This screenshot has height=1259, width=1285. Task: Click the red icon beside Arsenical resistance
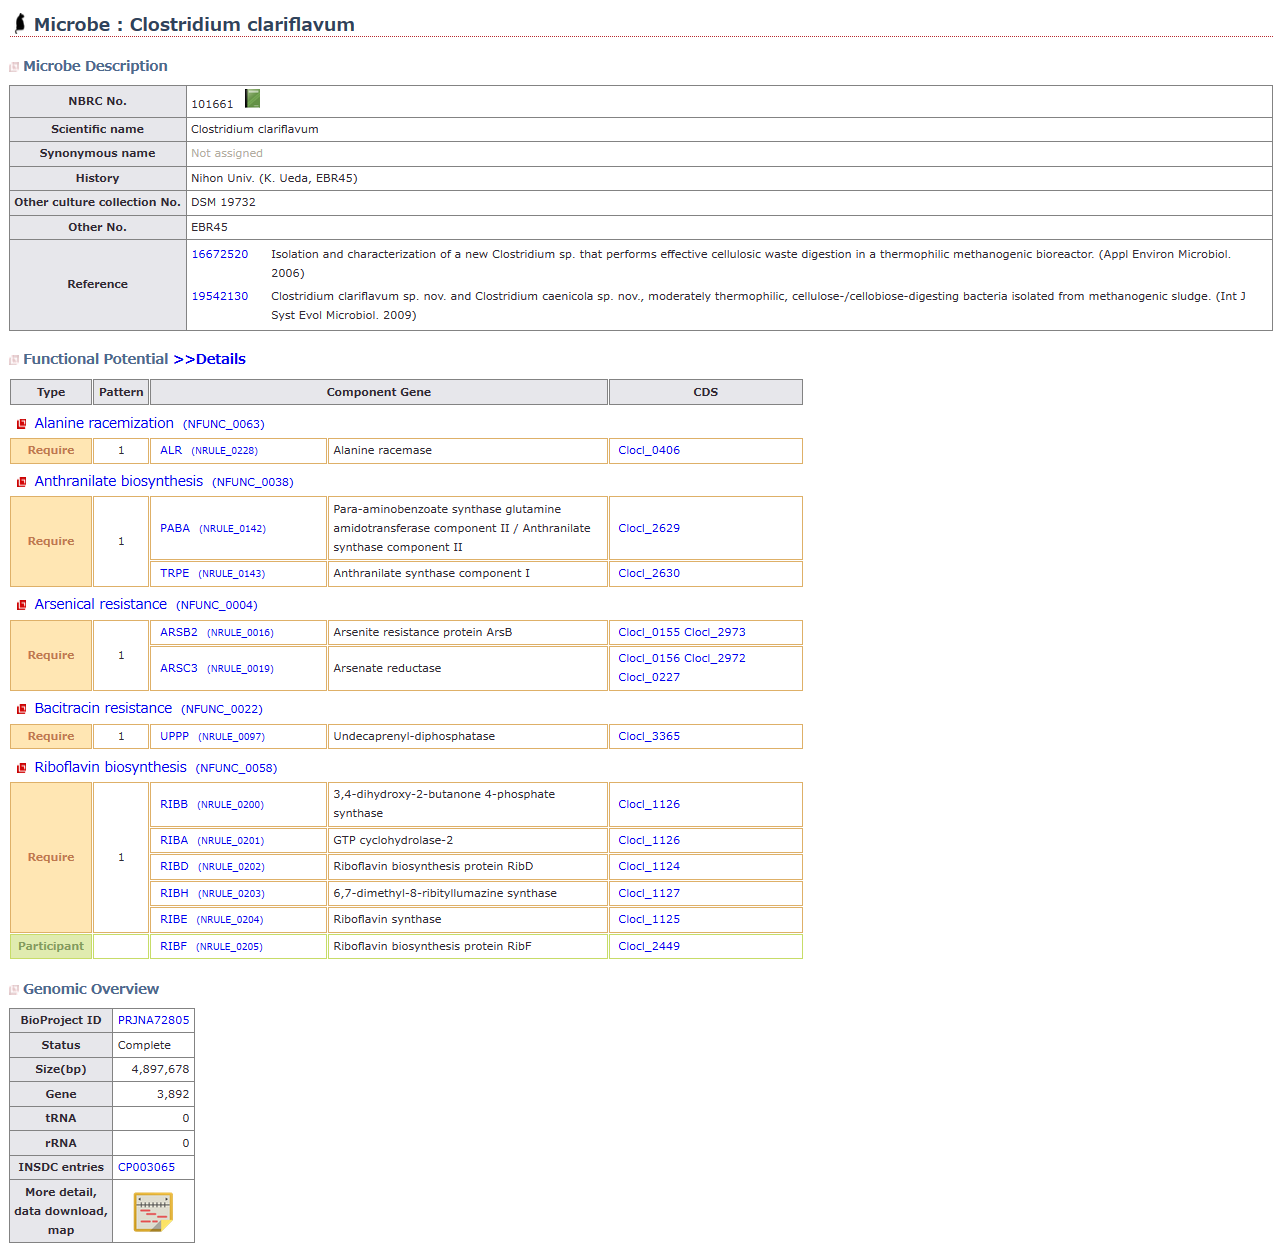coord(21,605)
